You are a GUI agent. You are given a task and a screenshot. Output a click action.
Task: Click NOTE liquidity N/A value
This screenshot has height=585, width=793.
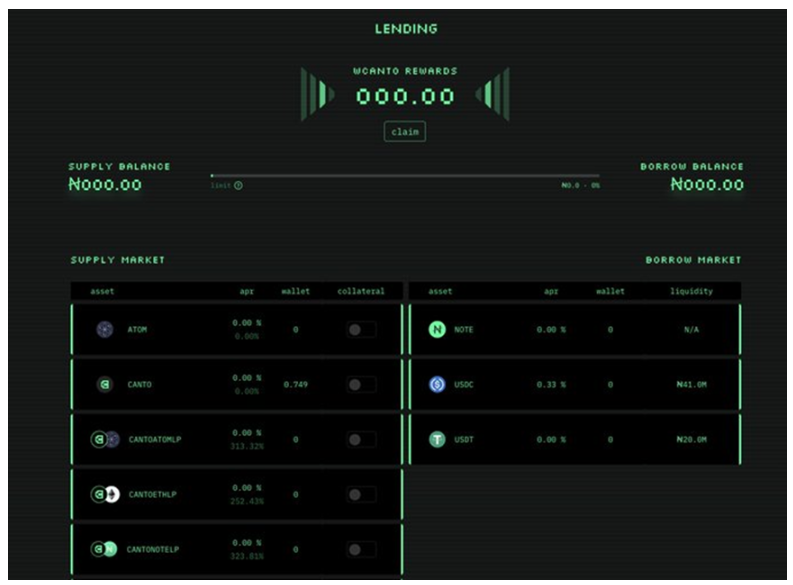click(691, 330)
